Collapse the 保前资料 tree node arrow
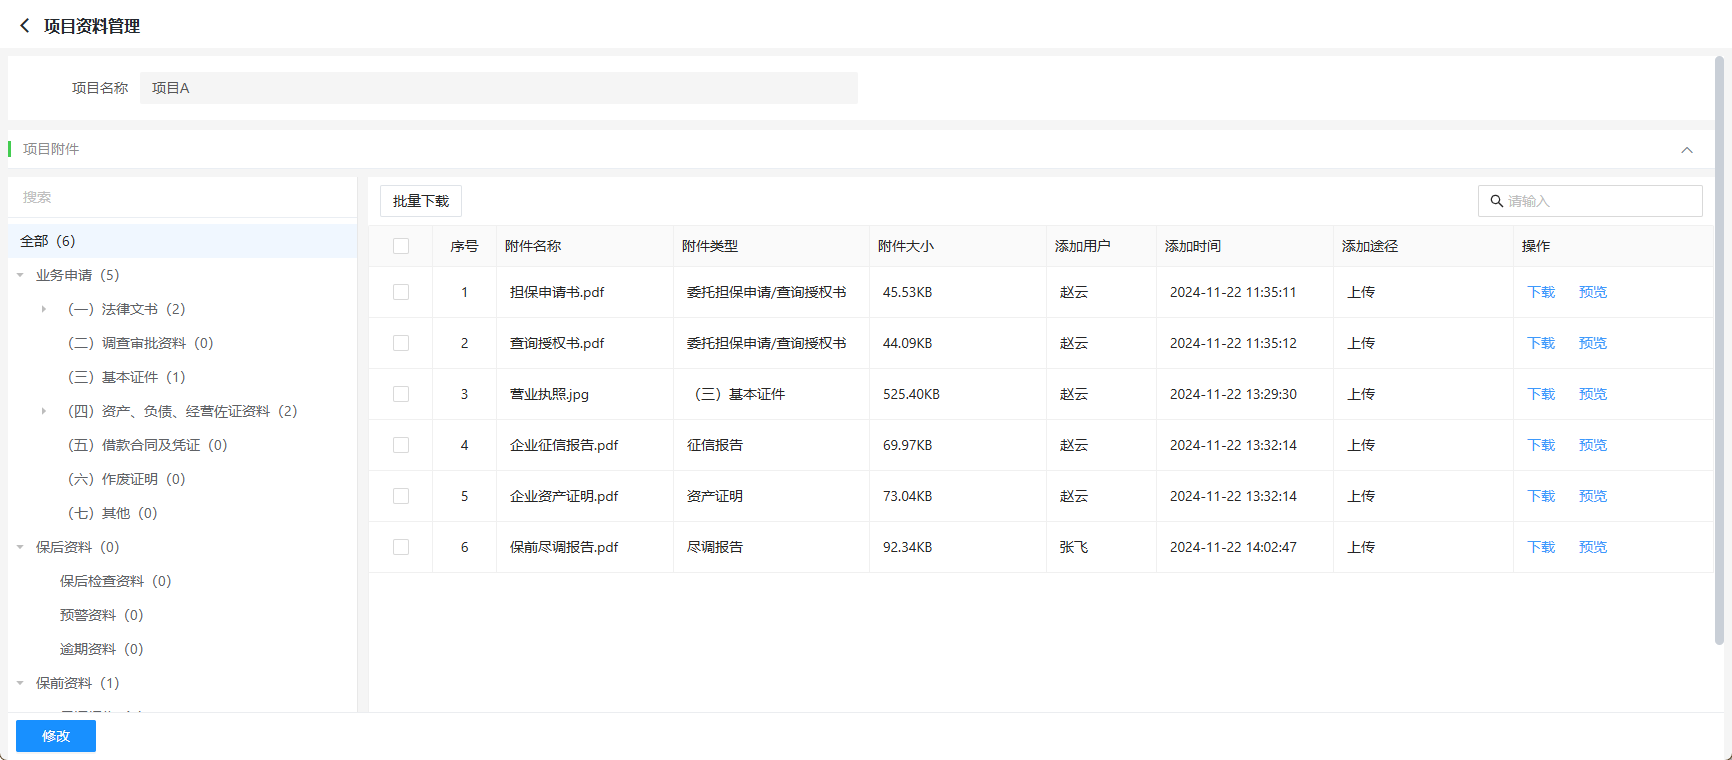 click(20, 683)
